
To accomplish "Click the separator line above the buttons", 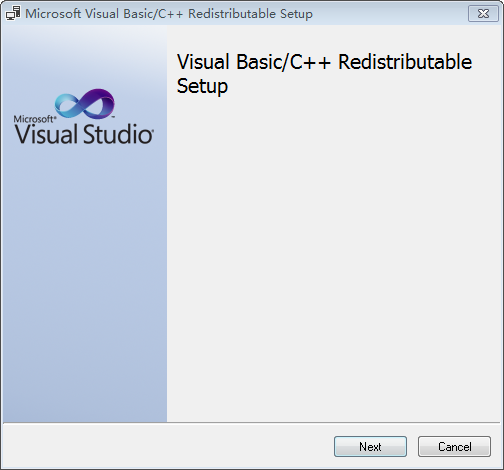I will pyautogui.click(x=252, y=423).
